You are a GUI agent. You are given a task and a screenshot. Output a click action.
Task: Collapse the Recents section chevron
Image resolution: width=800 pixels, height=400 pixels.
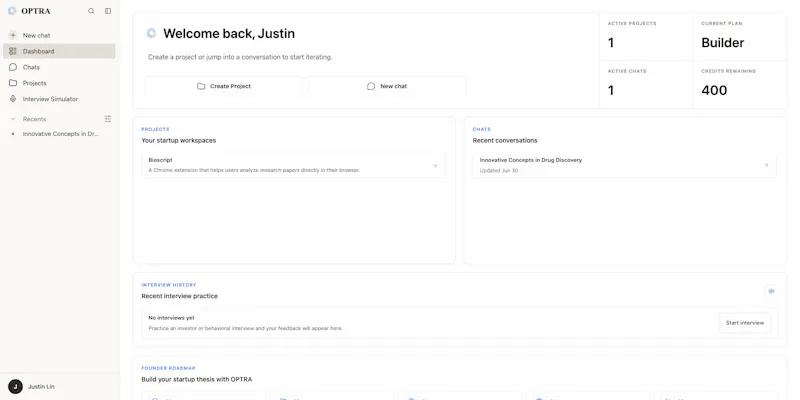13,119
